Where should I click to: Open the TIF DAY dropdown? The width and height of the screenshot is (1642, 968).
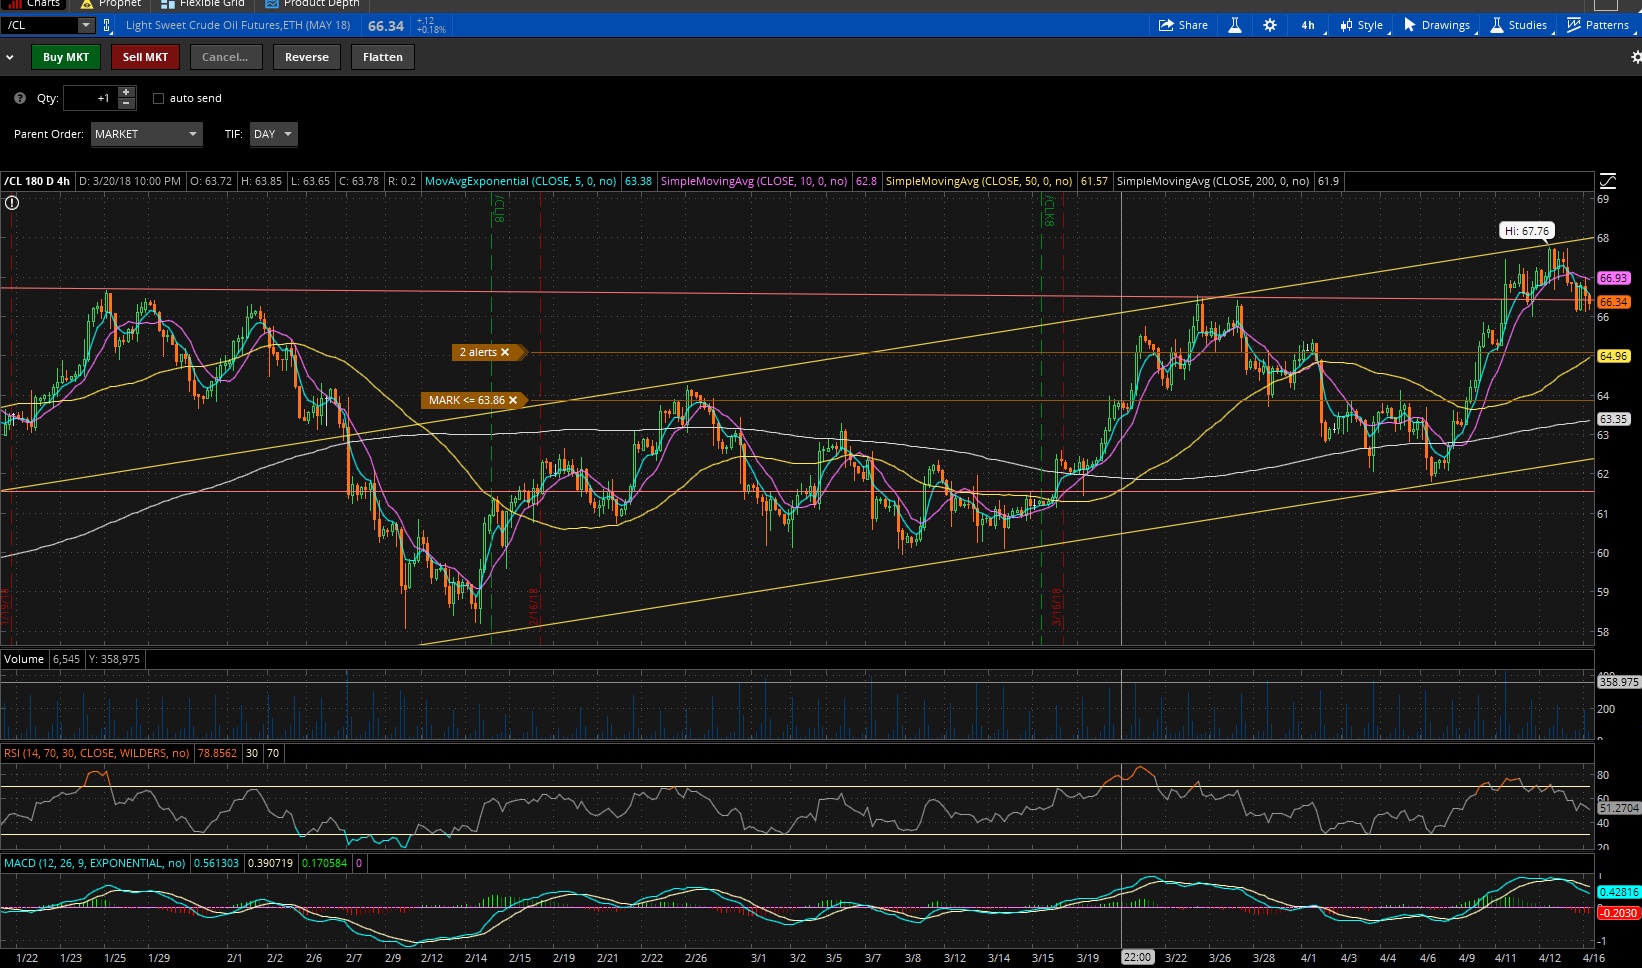coord(274,134)
